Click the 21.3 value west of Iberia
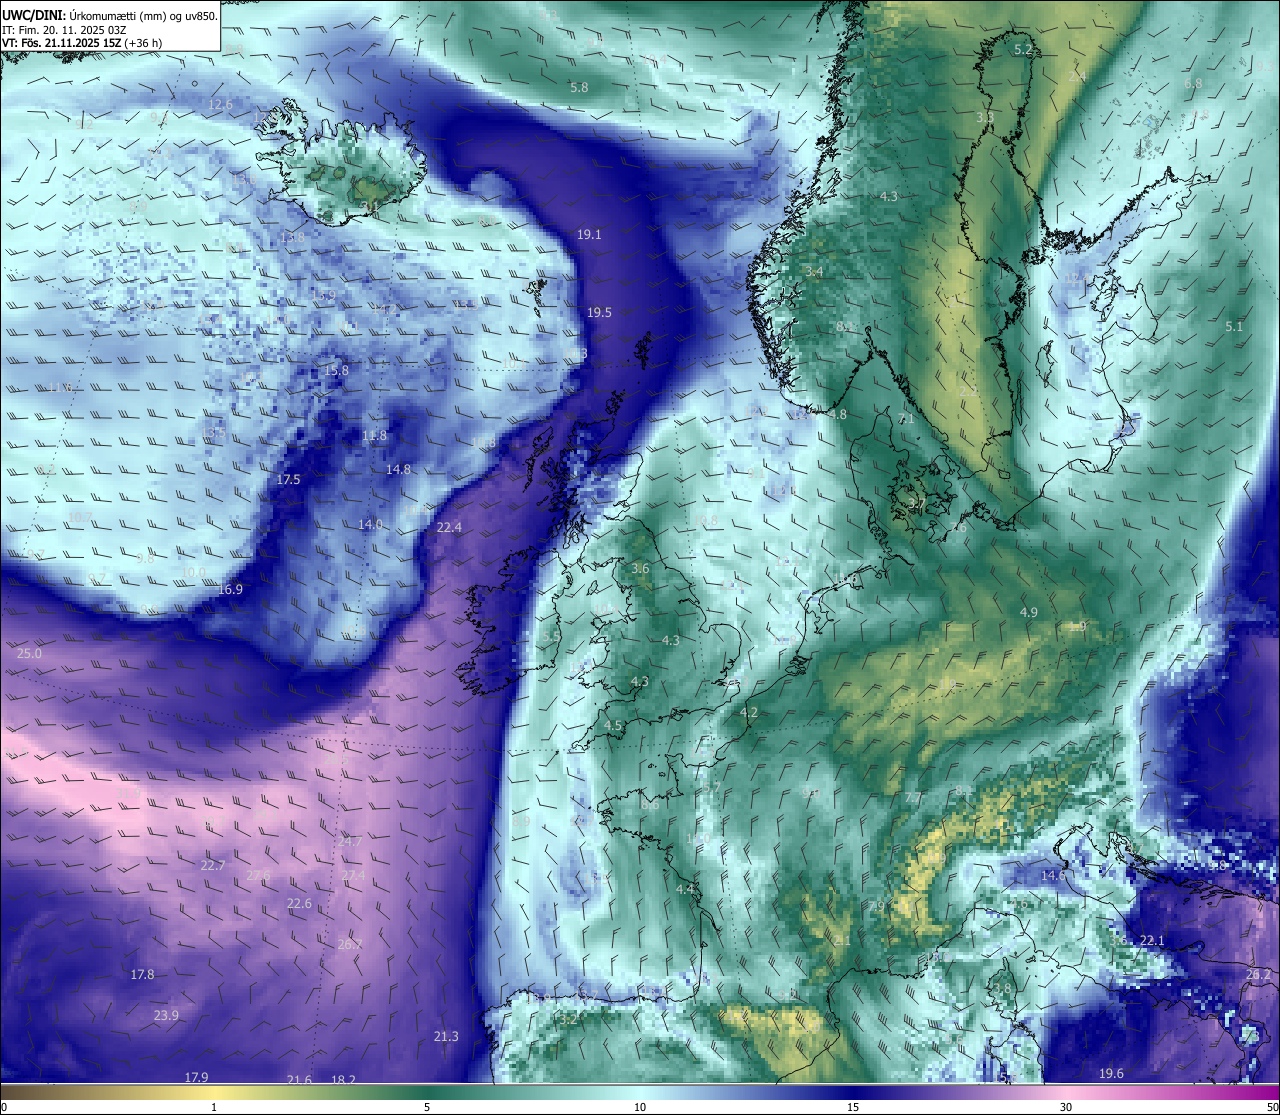1280x1115 pixels. (446, 1037)
